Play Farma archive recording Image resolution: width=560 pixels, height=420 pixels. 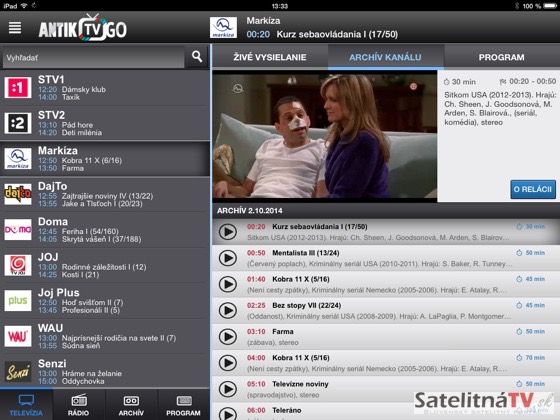tap(228, 337)
